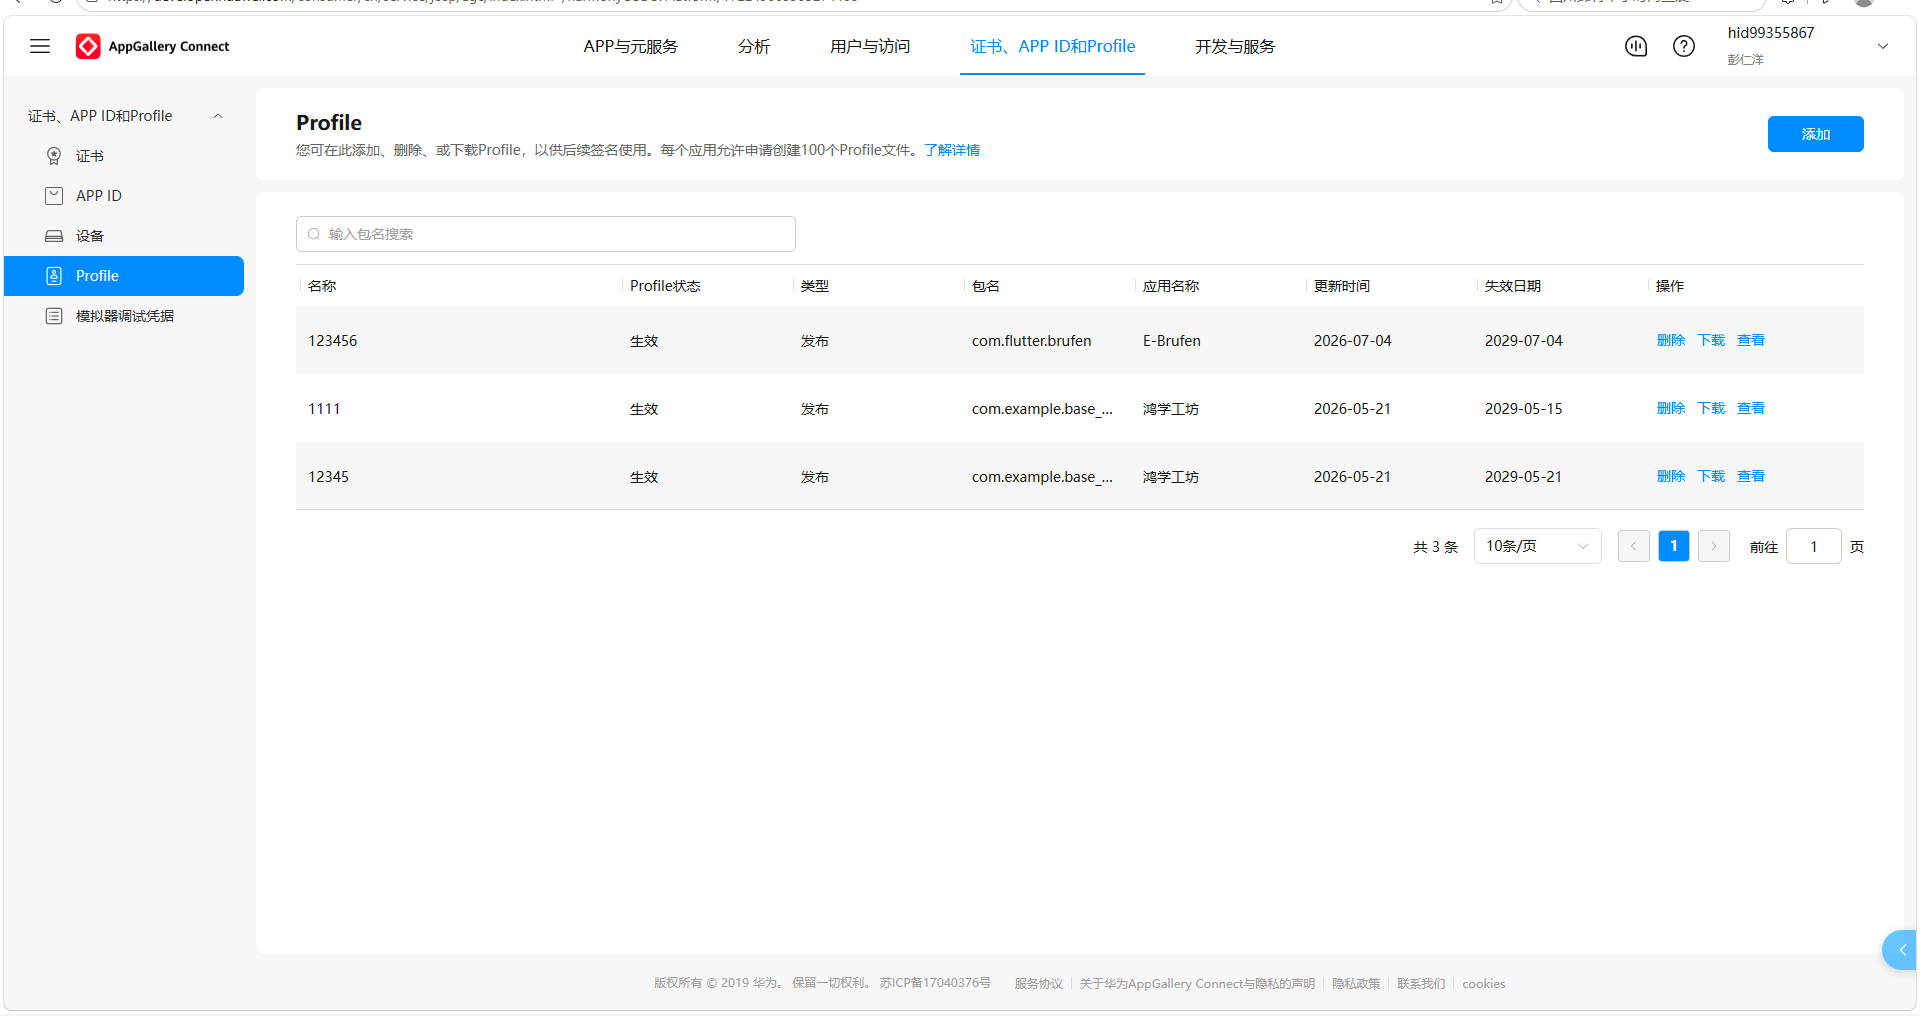Select Profile in the sidebar
This screenshot has height=1016, width=1920.
click(x=124, y=276)
